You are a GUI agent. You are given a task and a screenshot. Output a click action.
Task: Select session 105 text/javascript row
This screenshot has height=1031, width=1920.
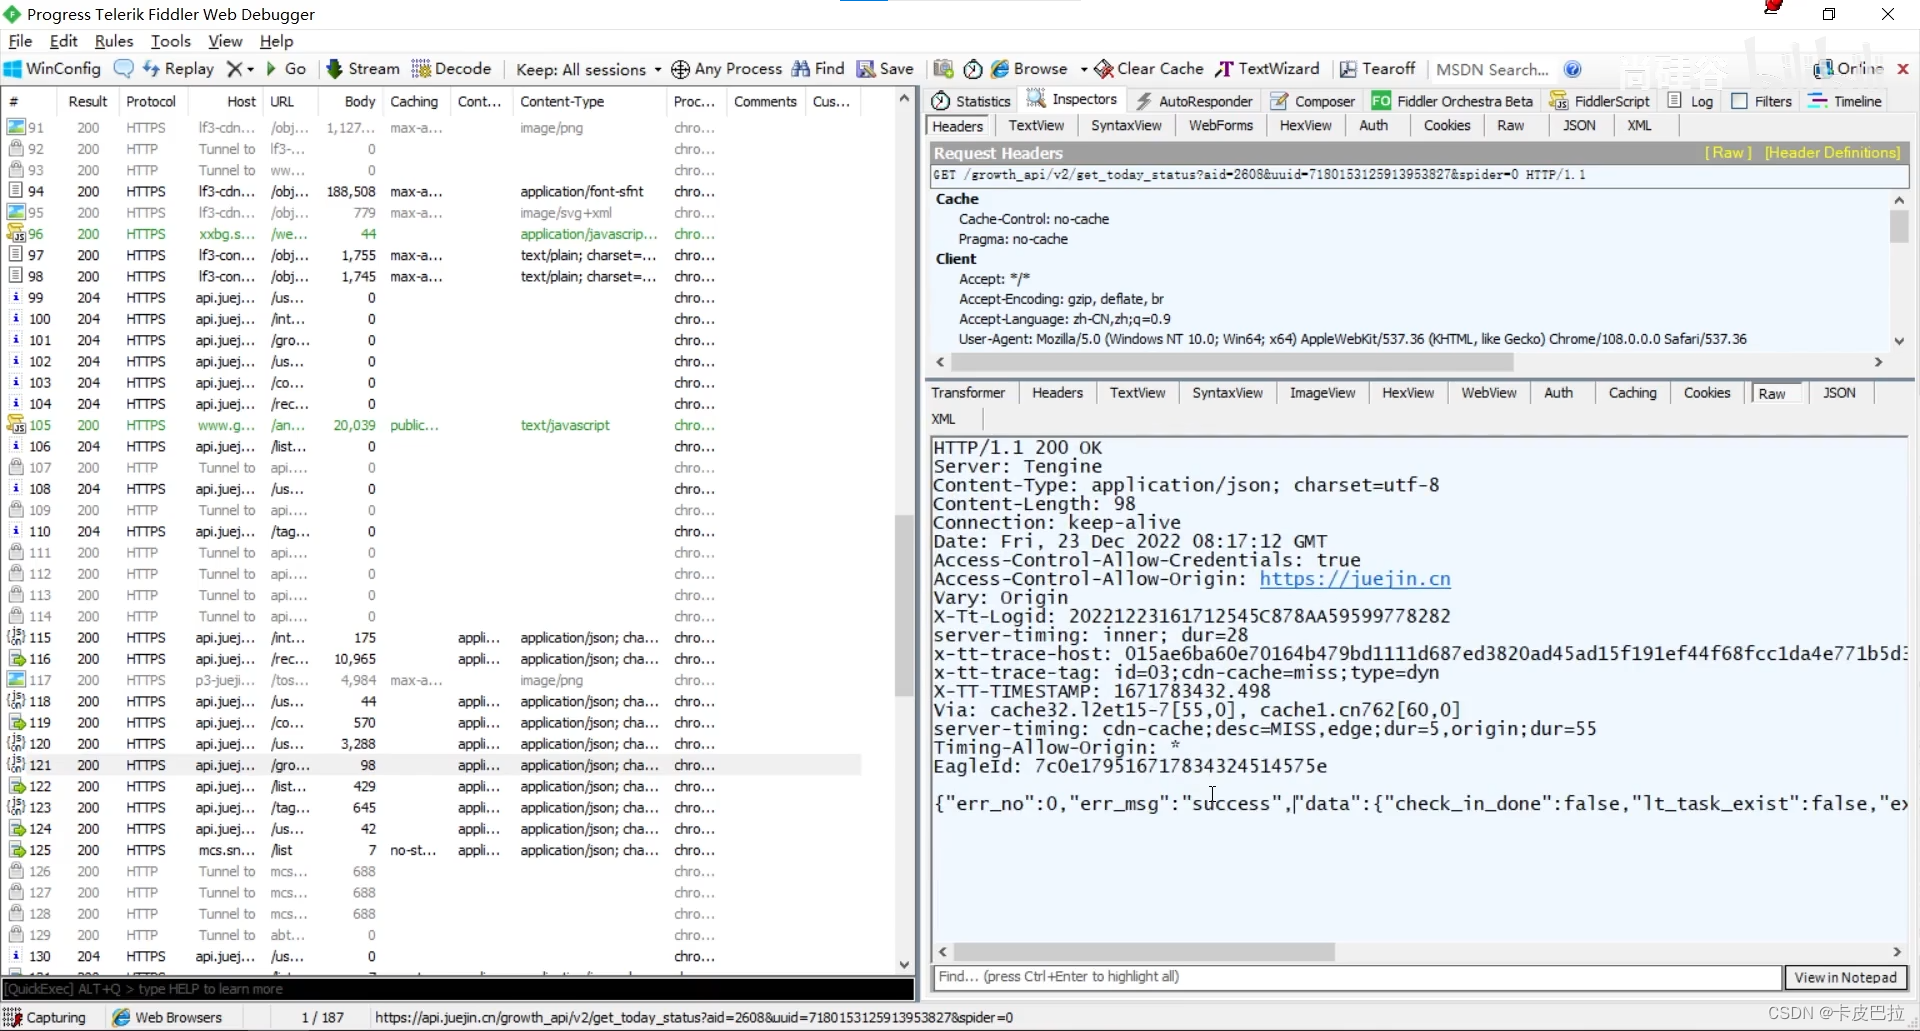[x=432, y=425]
